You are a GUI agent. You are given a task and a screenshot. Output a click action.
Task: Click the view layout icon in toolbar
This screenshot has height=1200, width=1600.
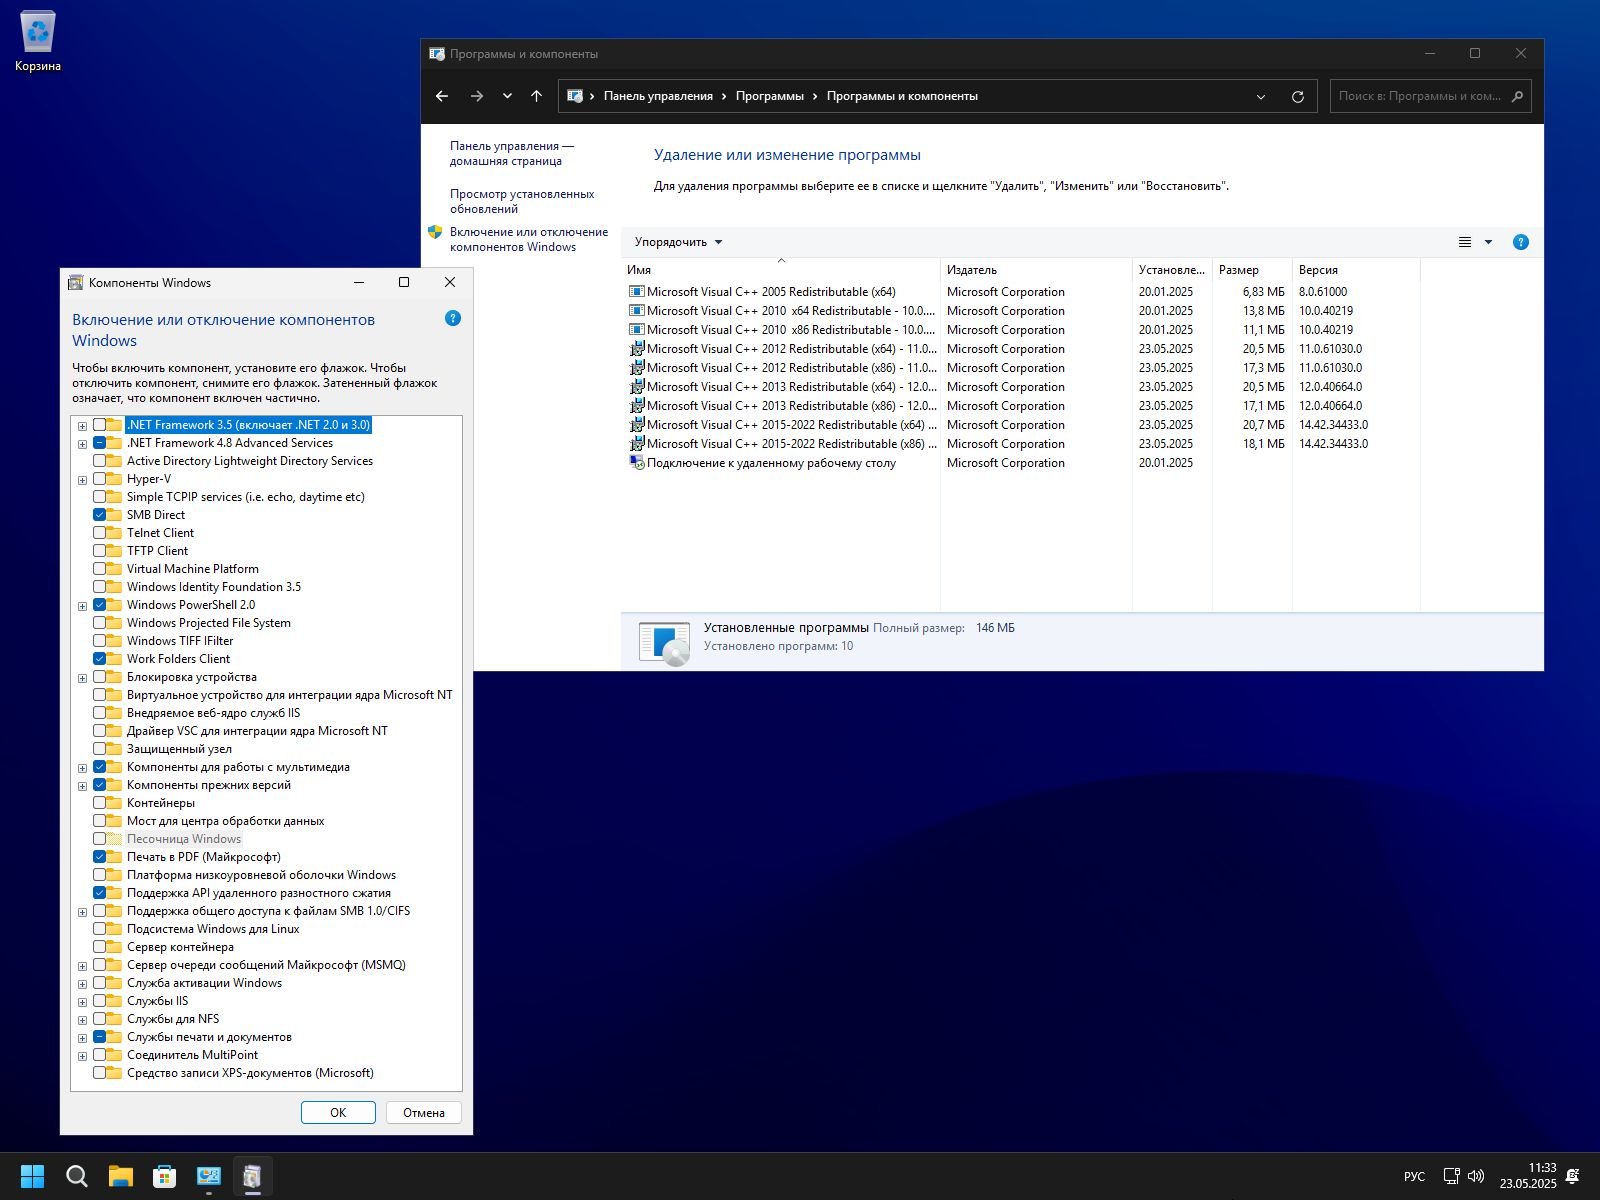coord(1465,242)
